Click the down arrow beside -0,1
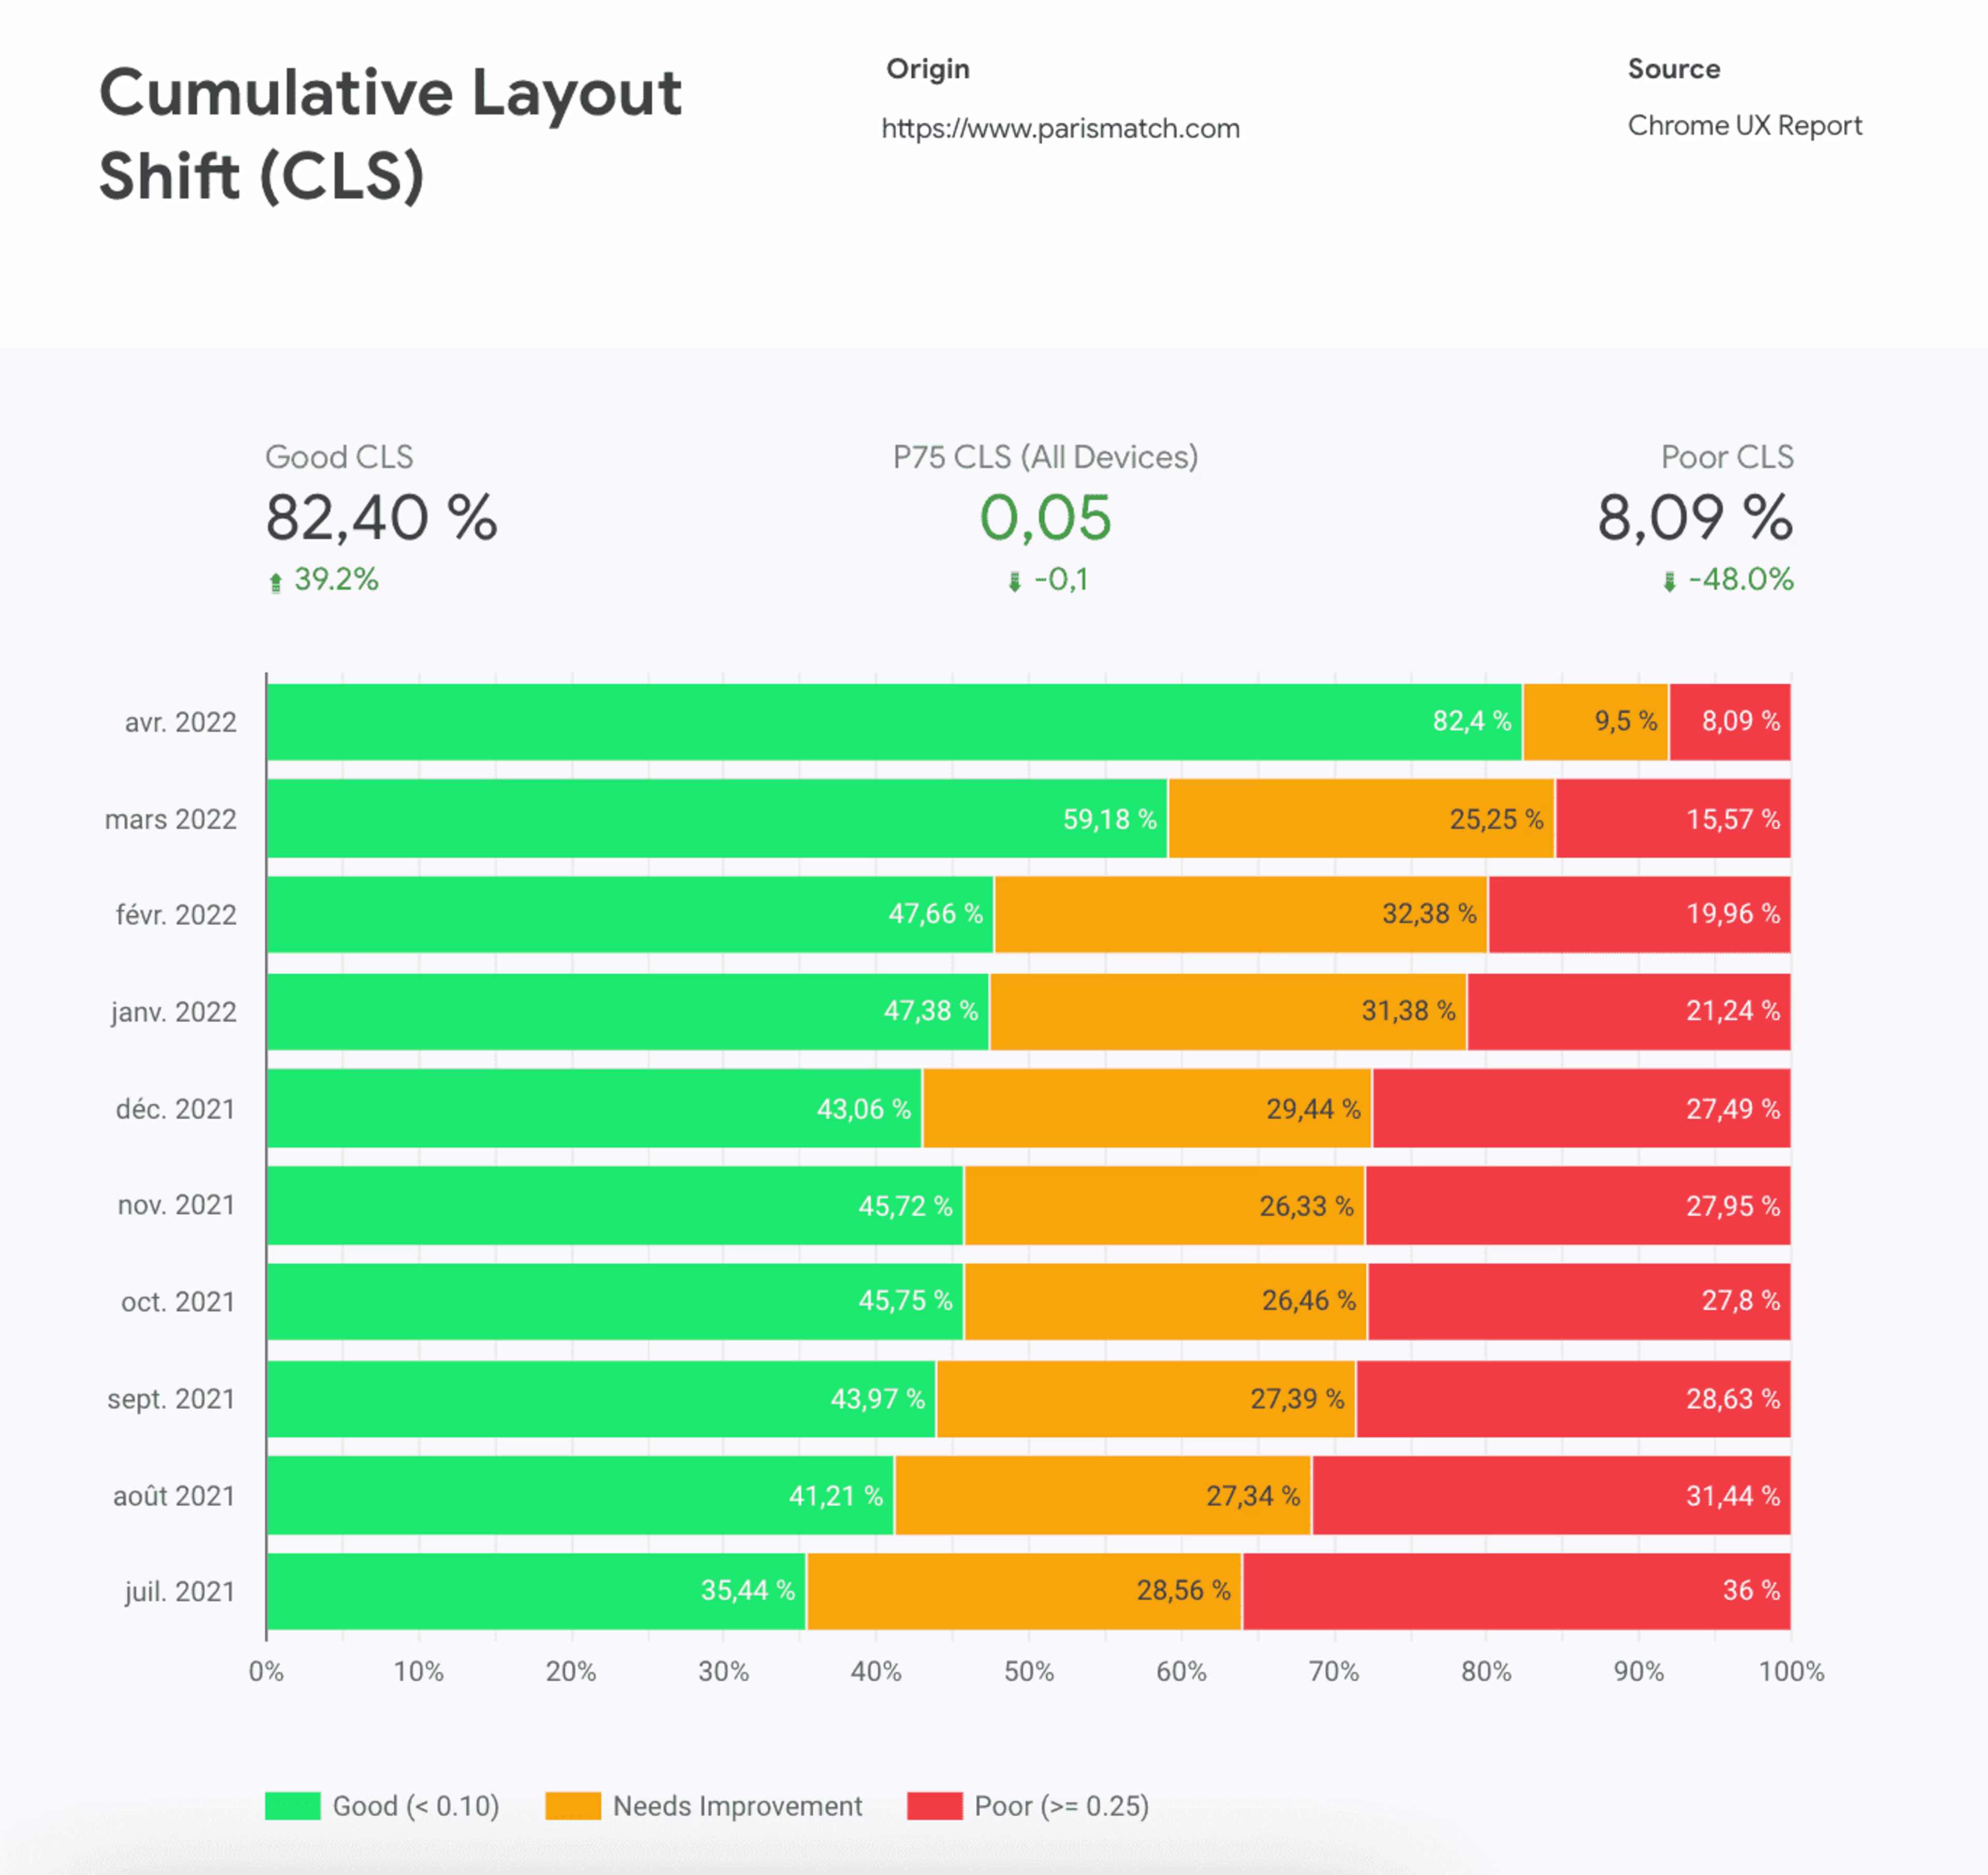Image resolution: width=1988 pixels, height=1875 pixels. (1014, 582)
